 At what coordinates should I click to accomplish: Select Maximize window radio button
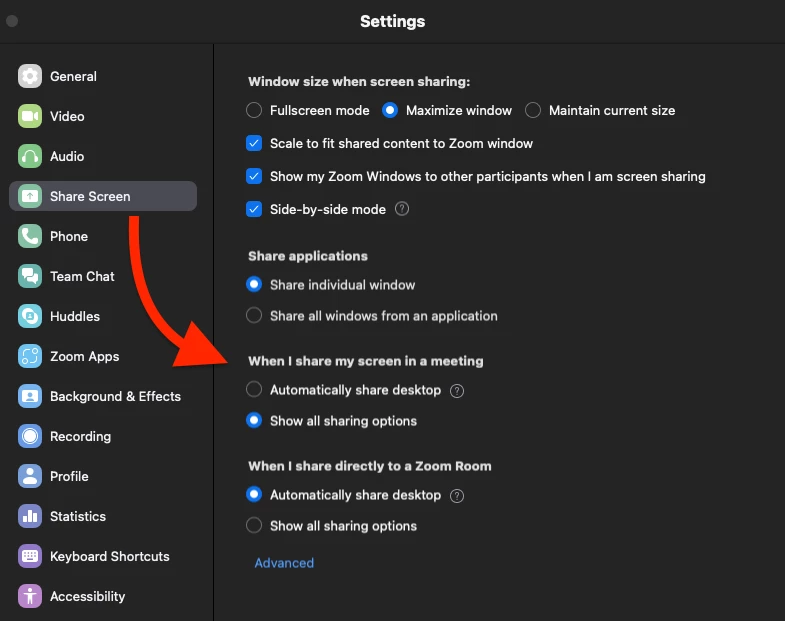[x=390, y=110]
